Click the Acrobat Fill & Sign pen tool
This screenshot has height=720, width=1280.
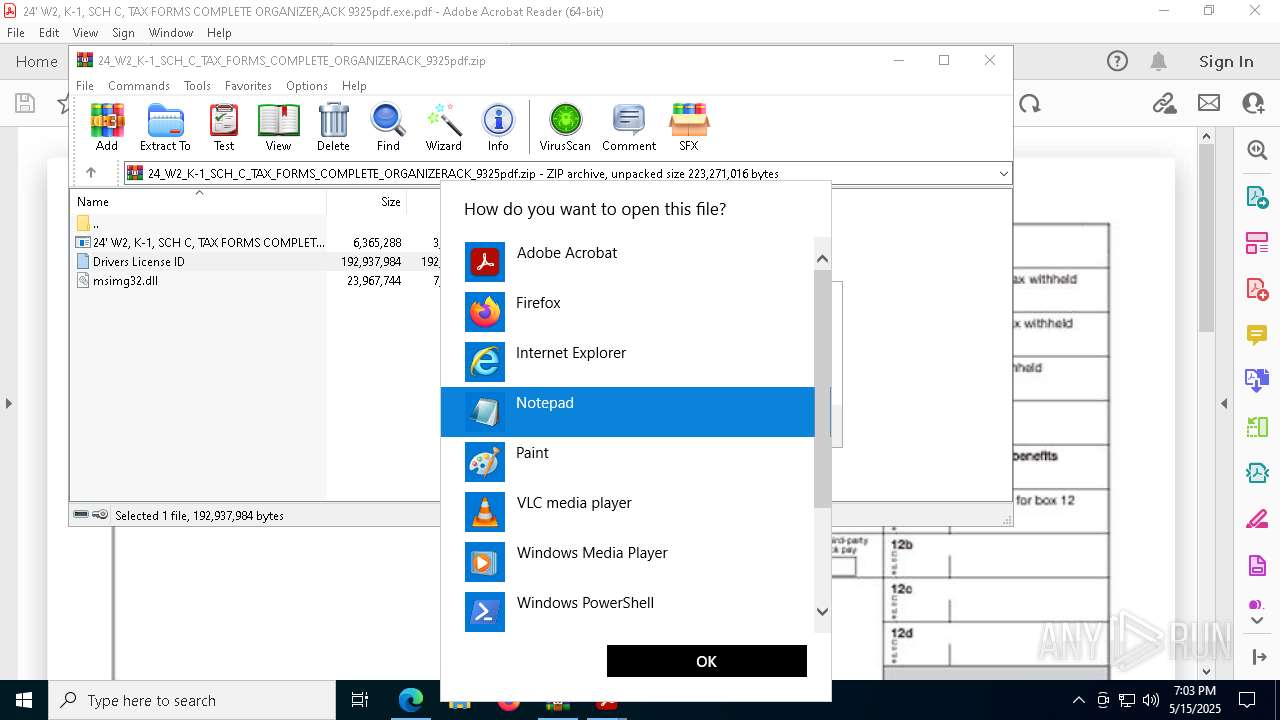(1257, 520)
